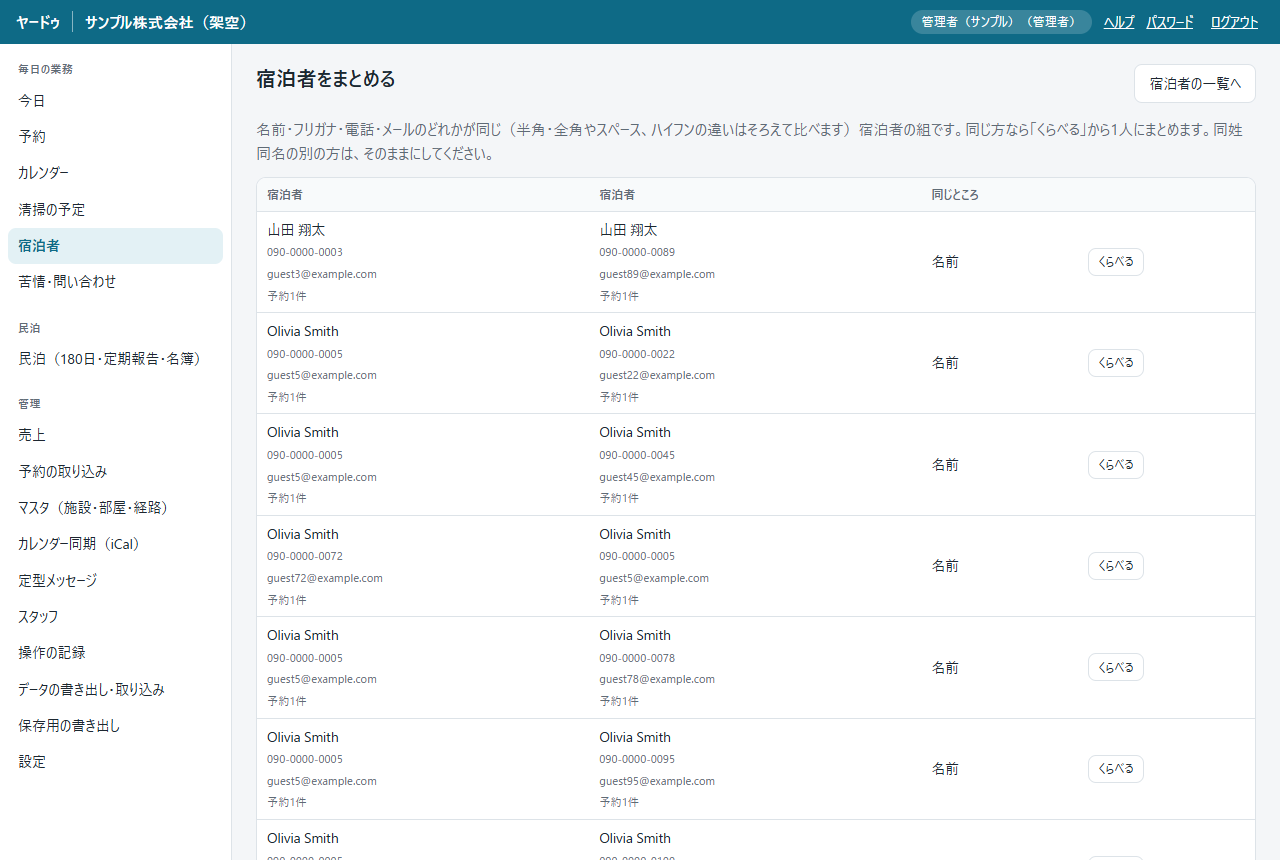Go to 予約 page
Image resolution: width=1280 pixels, height=860 pixels.
pyautogui.click(x=115, y=137)
